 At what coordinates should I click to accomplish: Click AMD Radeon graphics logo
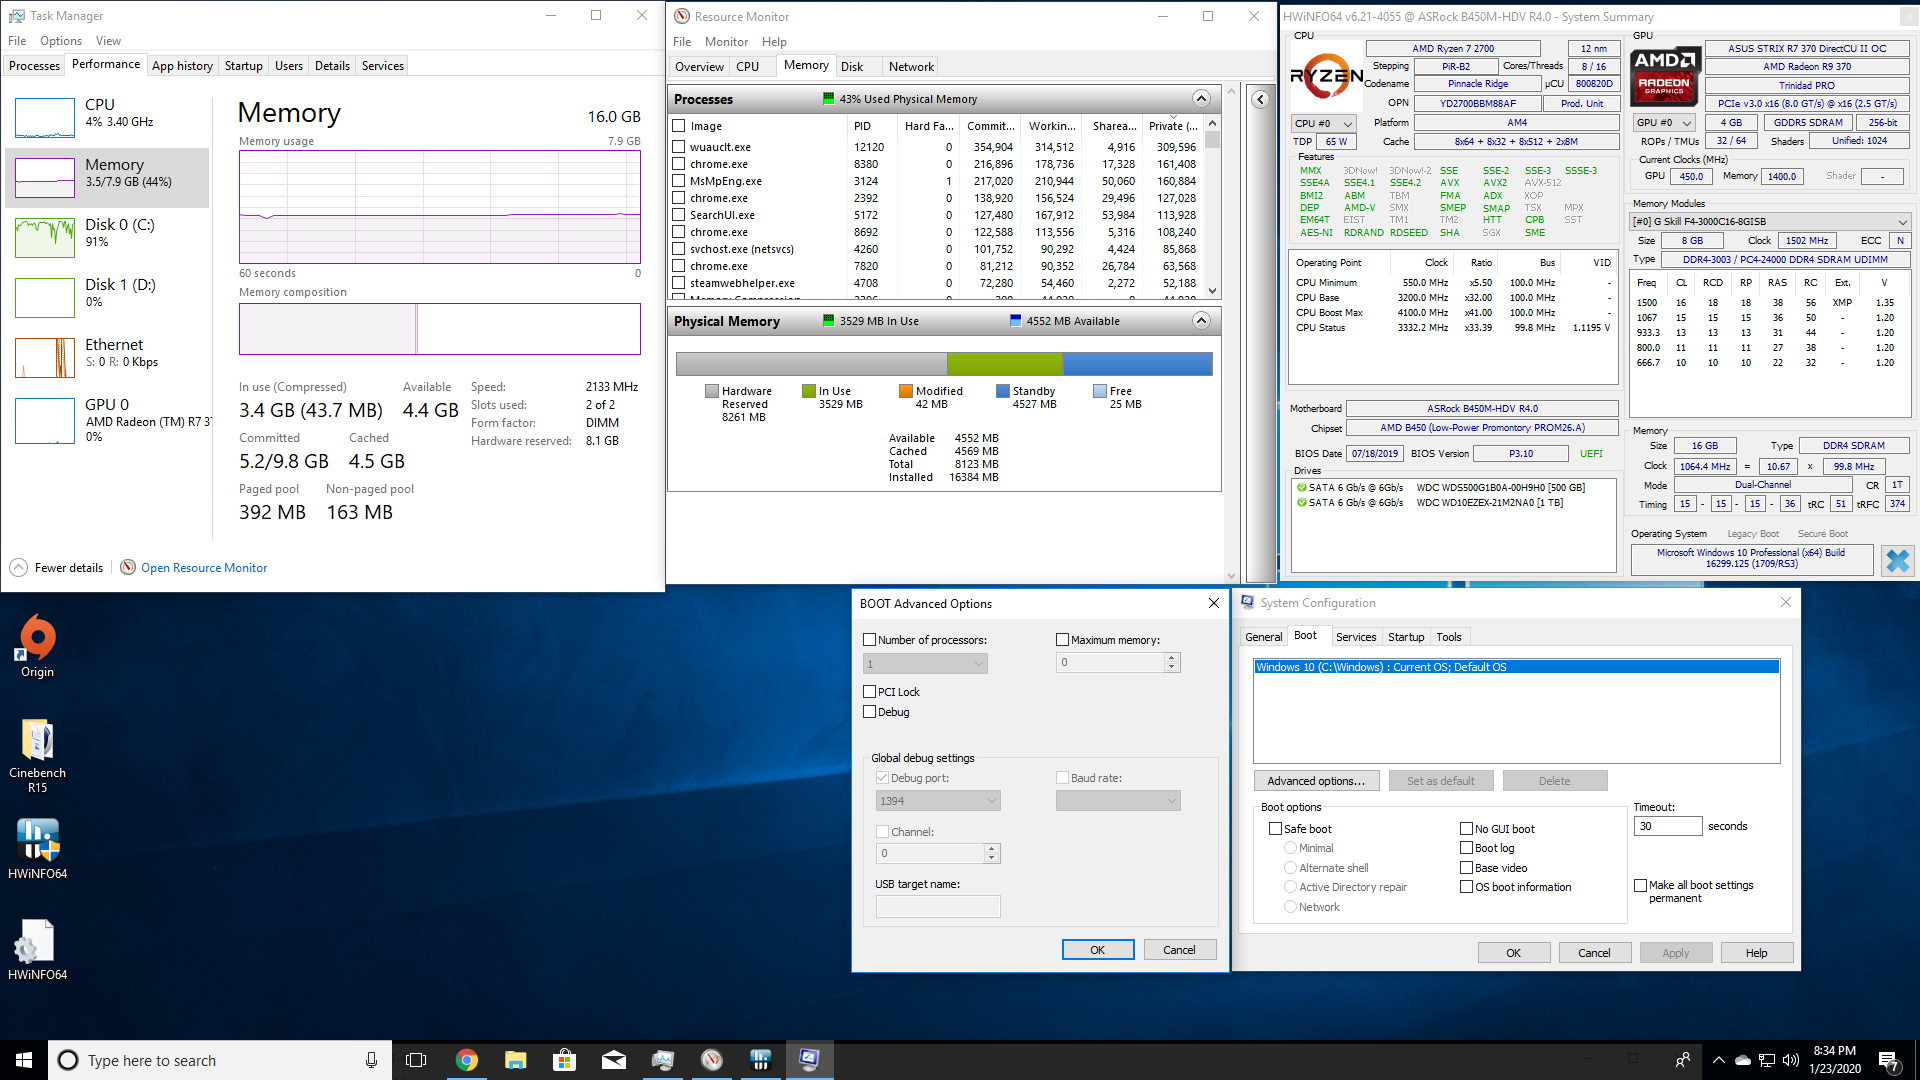[1665, 76]
